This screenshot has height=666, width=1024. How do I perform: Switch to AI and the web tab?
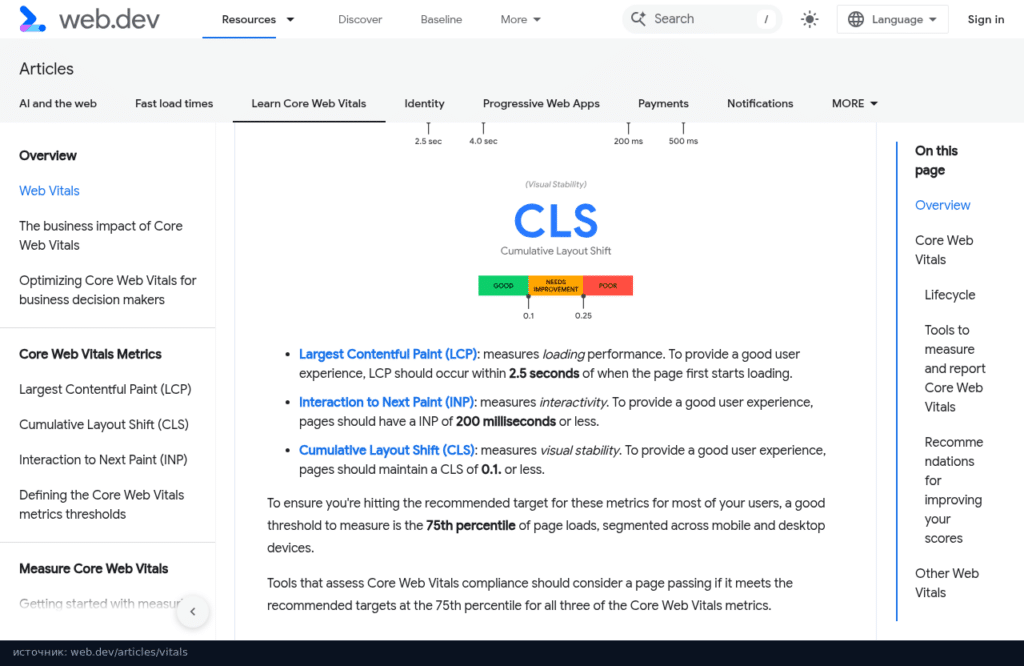[x=58, y=103]
